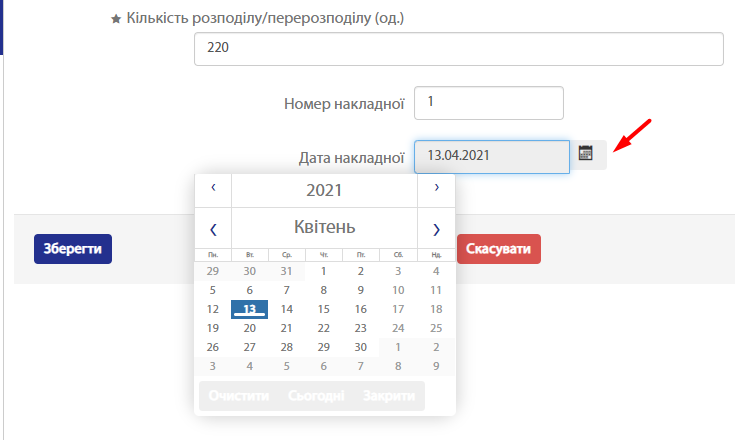Click the calendar icon beside invoice date

click(586, 154)
